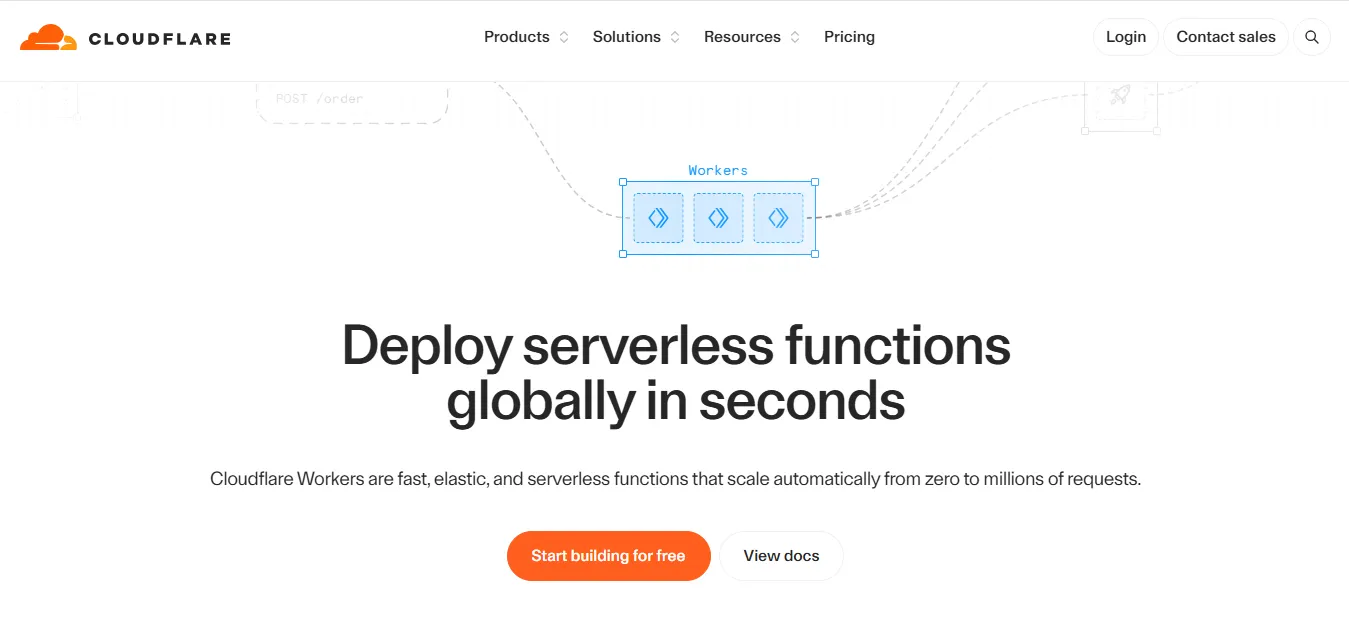This screenshot has width=1349, height=630.
Task: Go to the Pricing page
Action: pos(849,37)
